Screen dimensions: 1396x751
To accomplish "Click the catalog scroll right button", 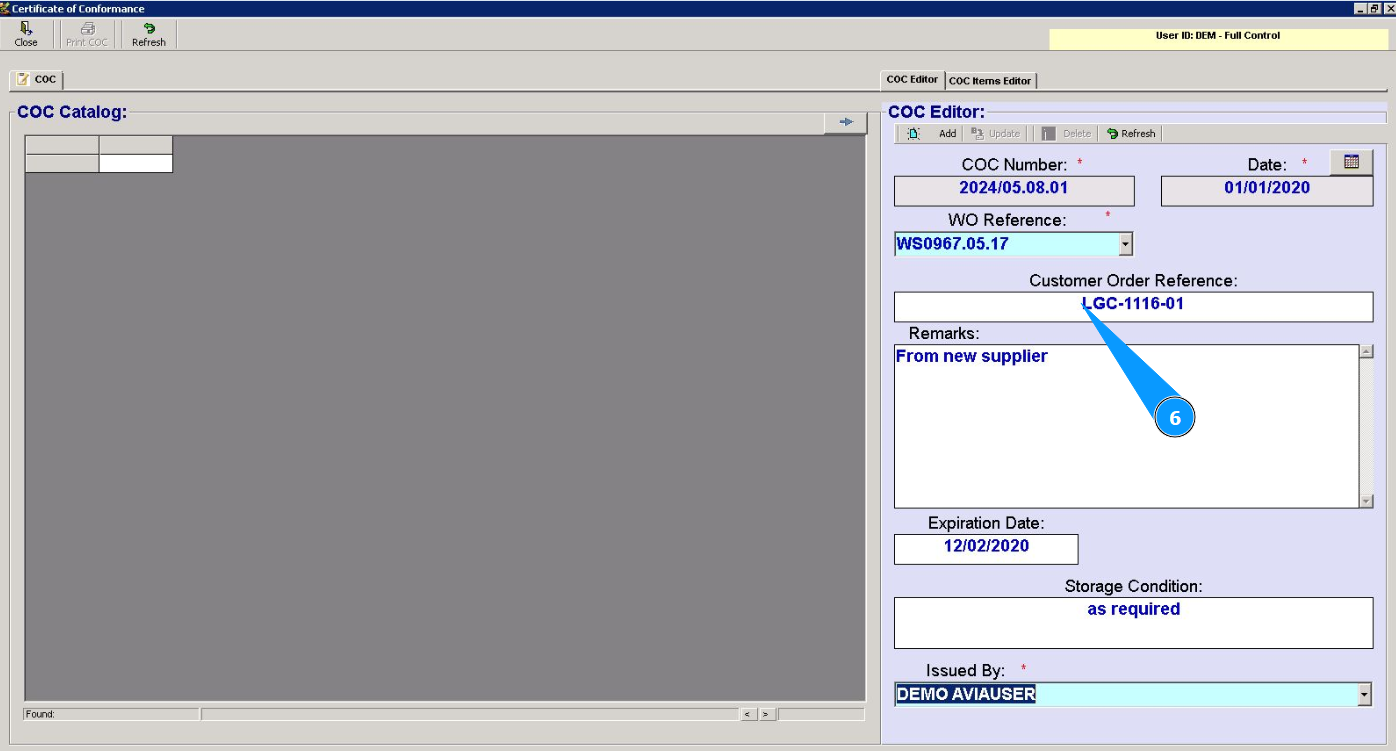I will [766, 714].
